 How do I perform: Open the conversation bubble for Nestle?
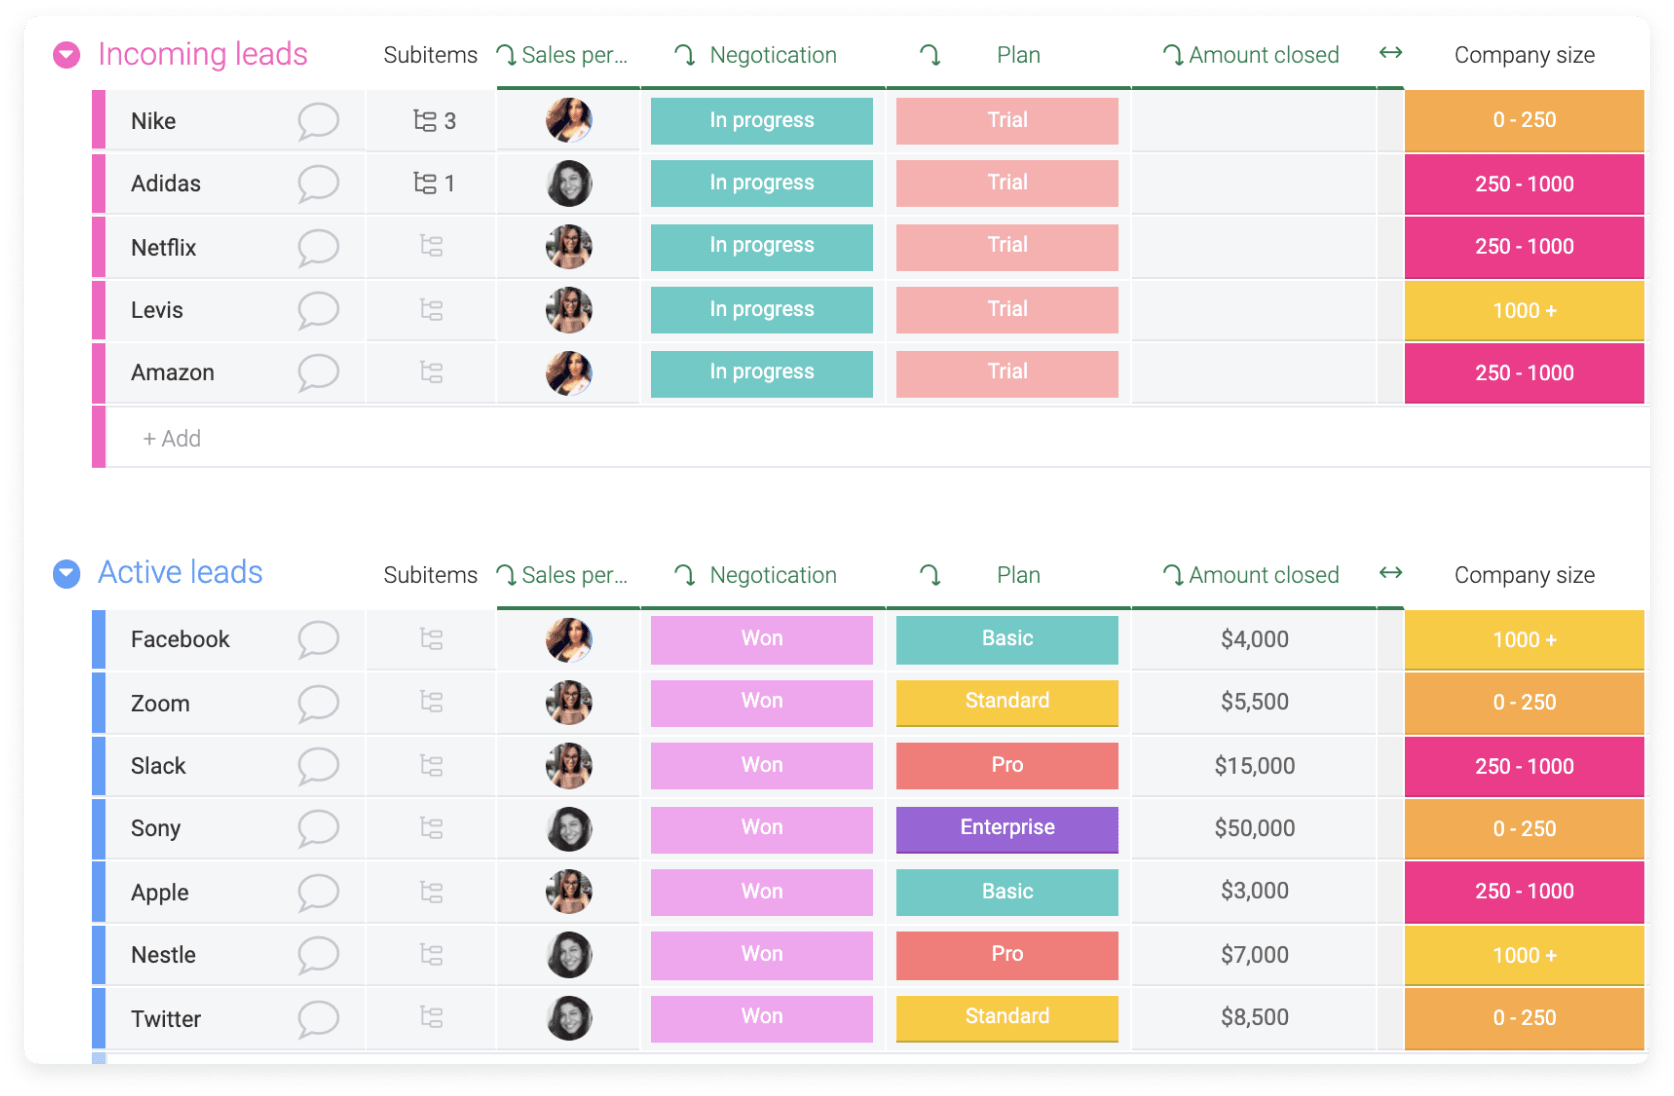pos(318,955)
